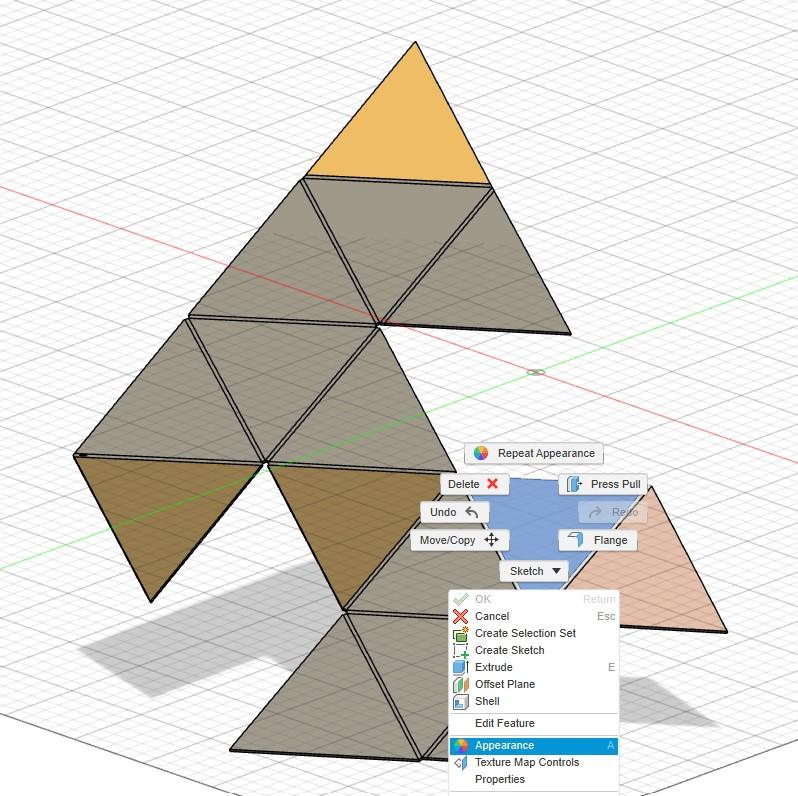Click the Undo button
798x796 pixels.
click(x=454, y=512)
